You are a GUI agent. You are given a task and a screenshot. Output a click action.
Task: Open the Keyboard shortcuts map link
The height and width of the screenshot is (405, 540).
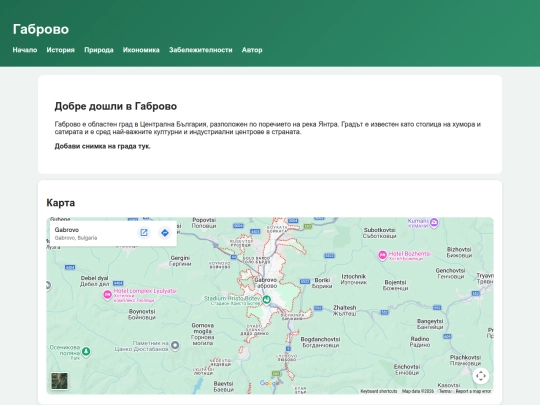click(x=378, y=391)
